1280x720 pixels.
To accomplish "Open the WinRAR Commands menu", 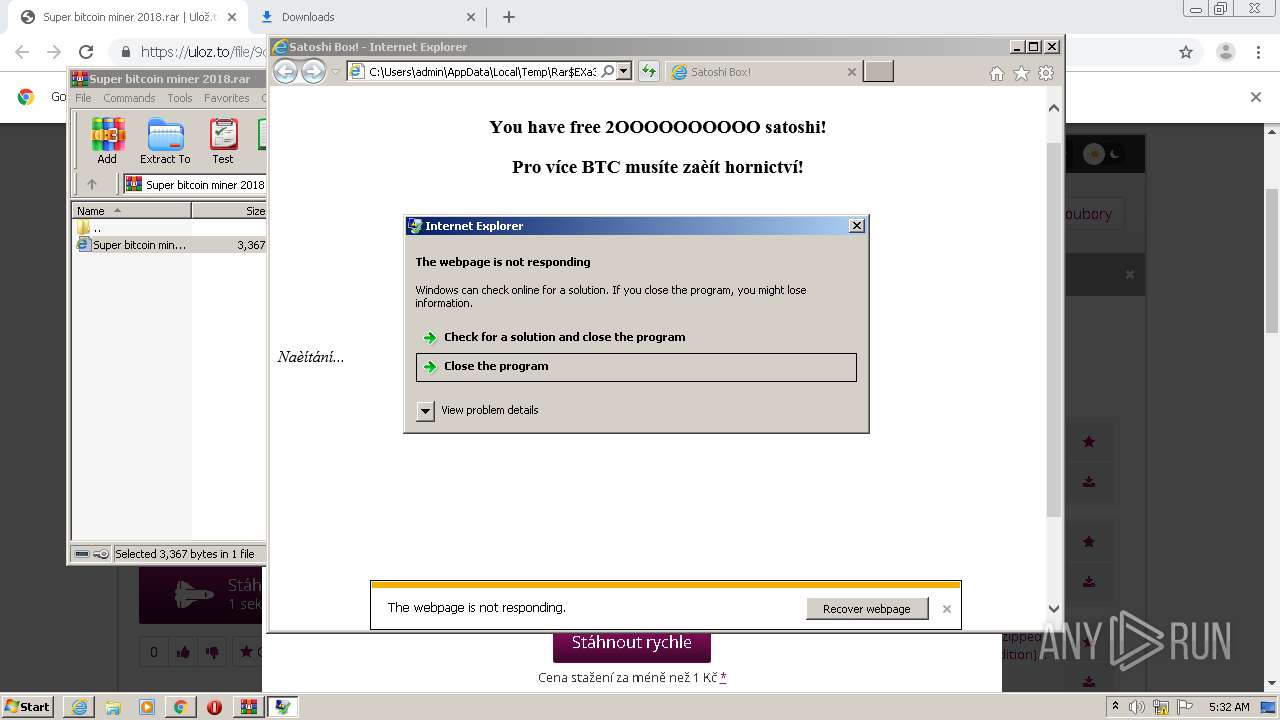I will [x=129, y=98].
